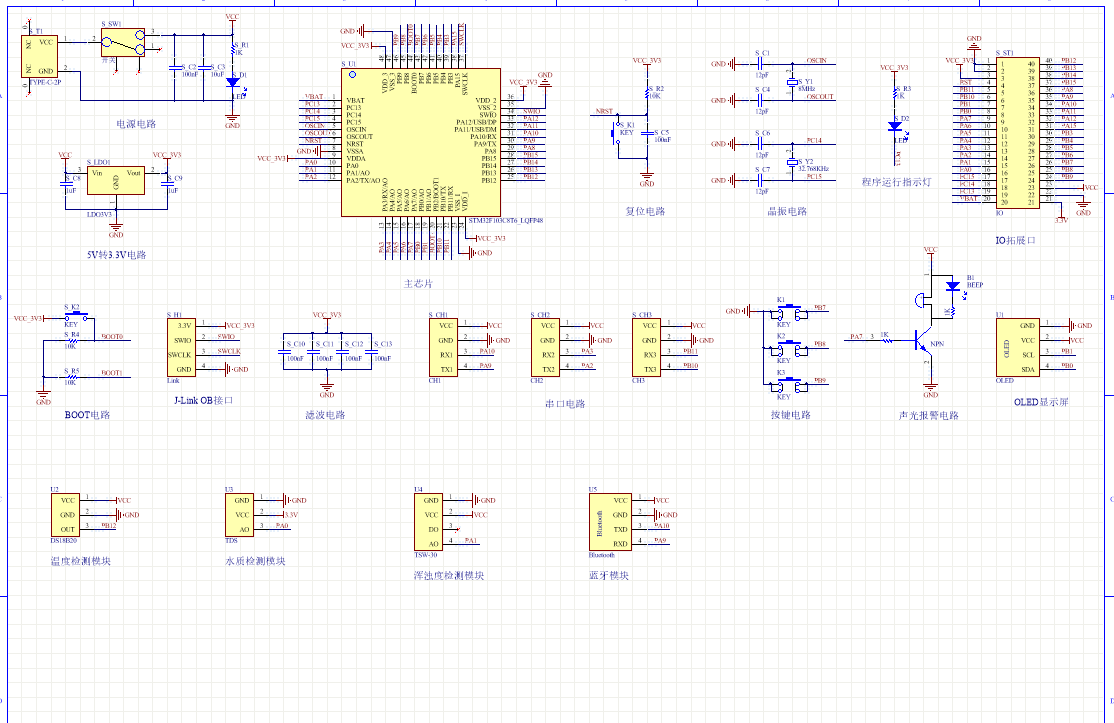Click the DS18B20 temperature sensor U2
The image size is (1114, 723).
[68, 515]
